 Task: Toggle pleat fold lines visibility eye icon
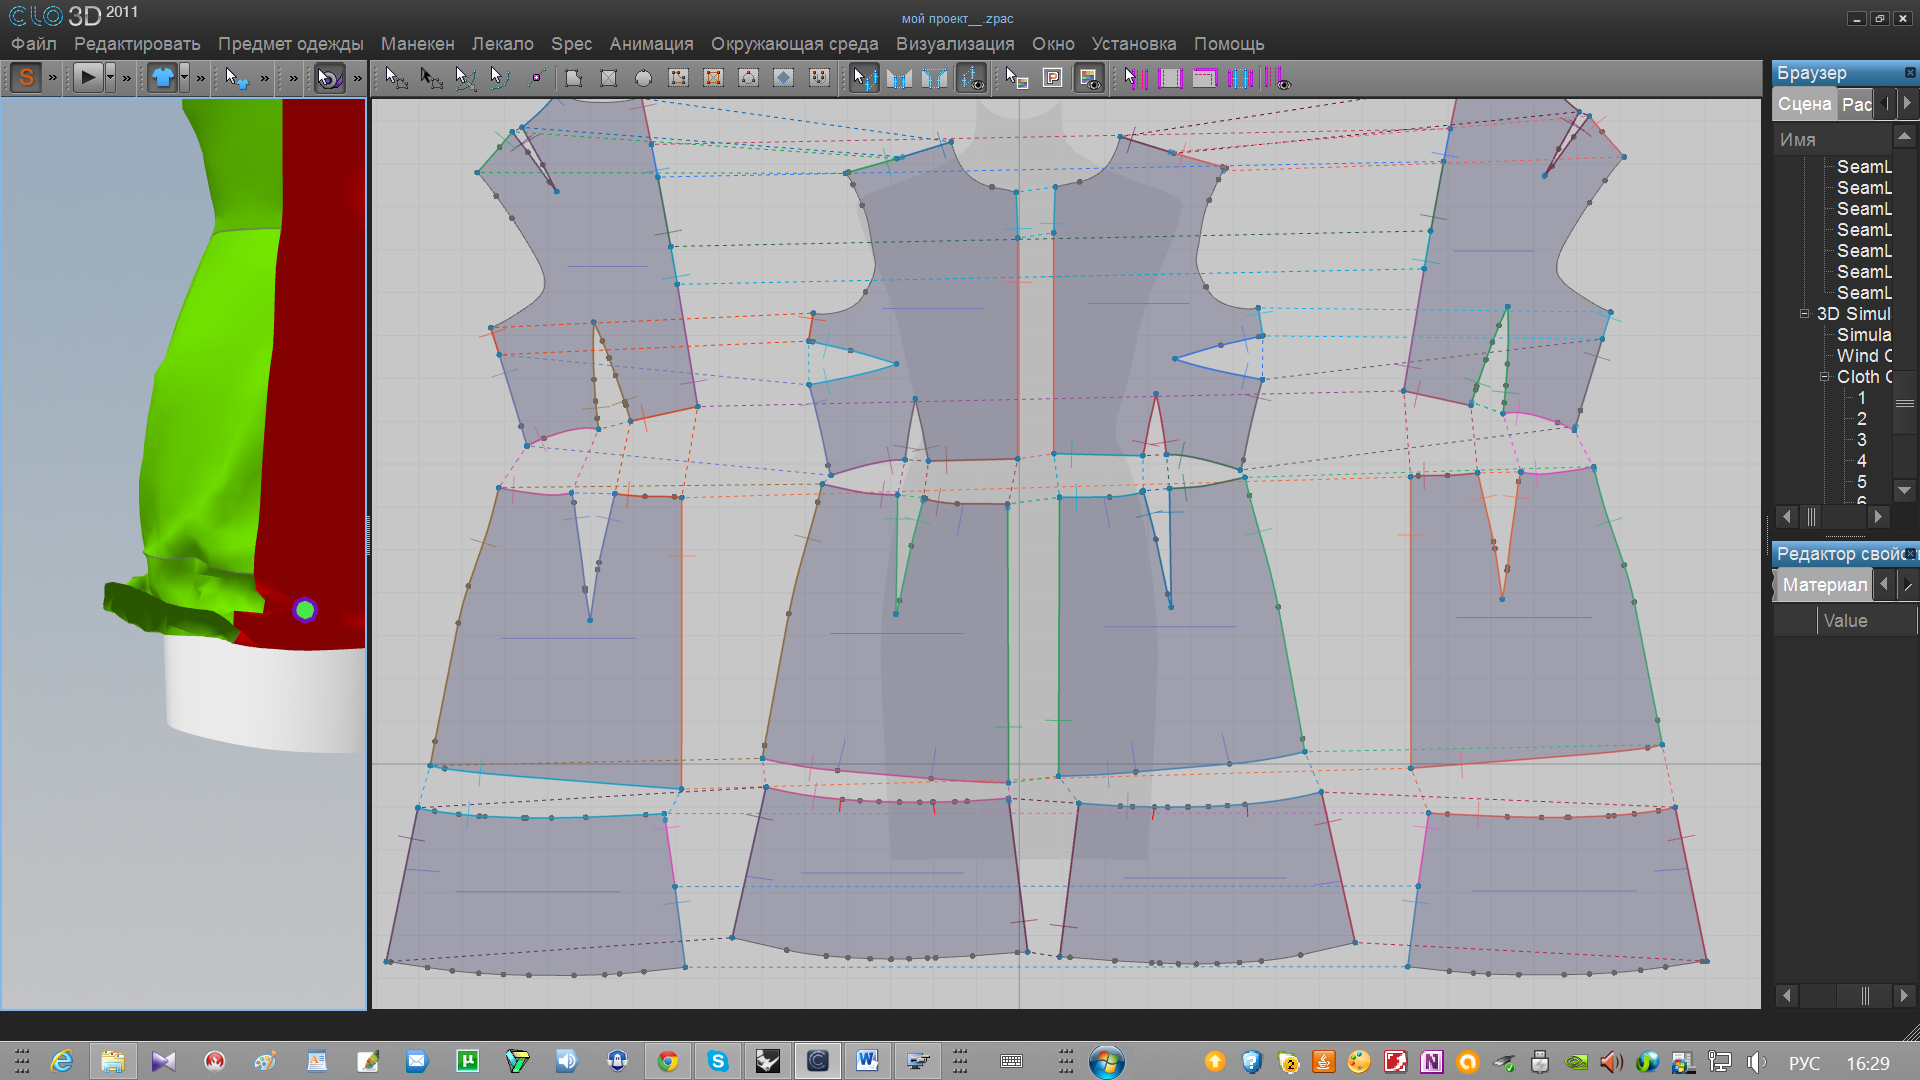click(x=1277, y=78)
